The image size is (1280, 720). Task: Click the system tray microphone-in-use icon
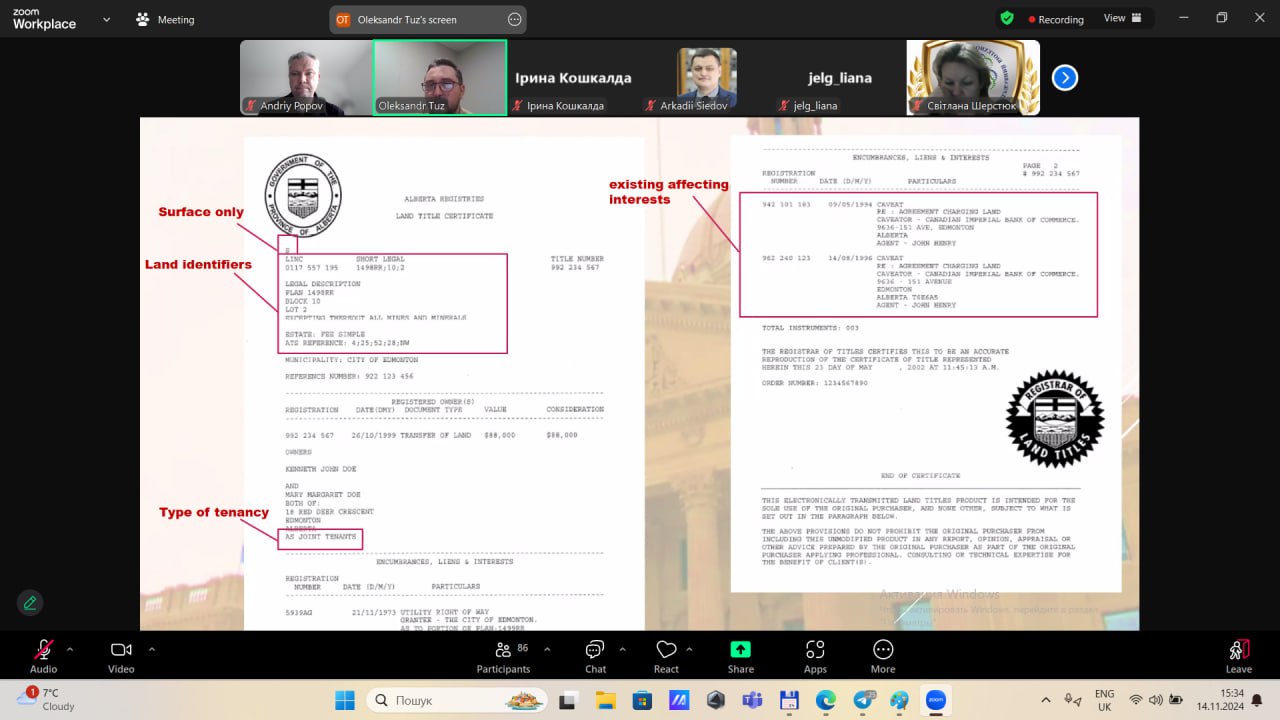tap(1072, 699)
